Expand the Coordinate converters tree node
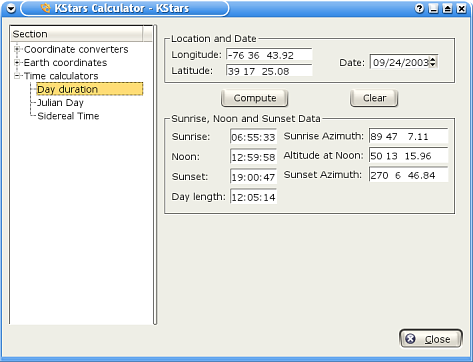This screenshot has width=473, height=362. (17, 49)
